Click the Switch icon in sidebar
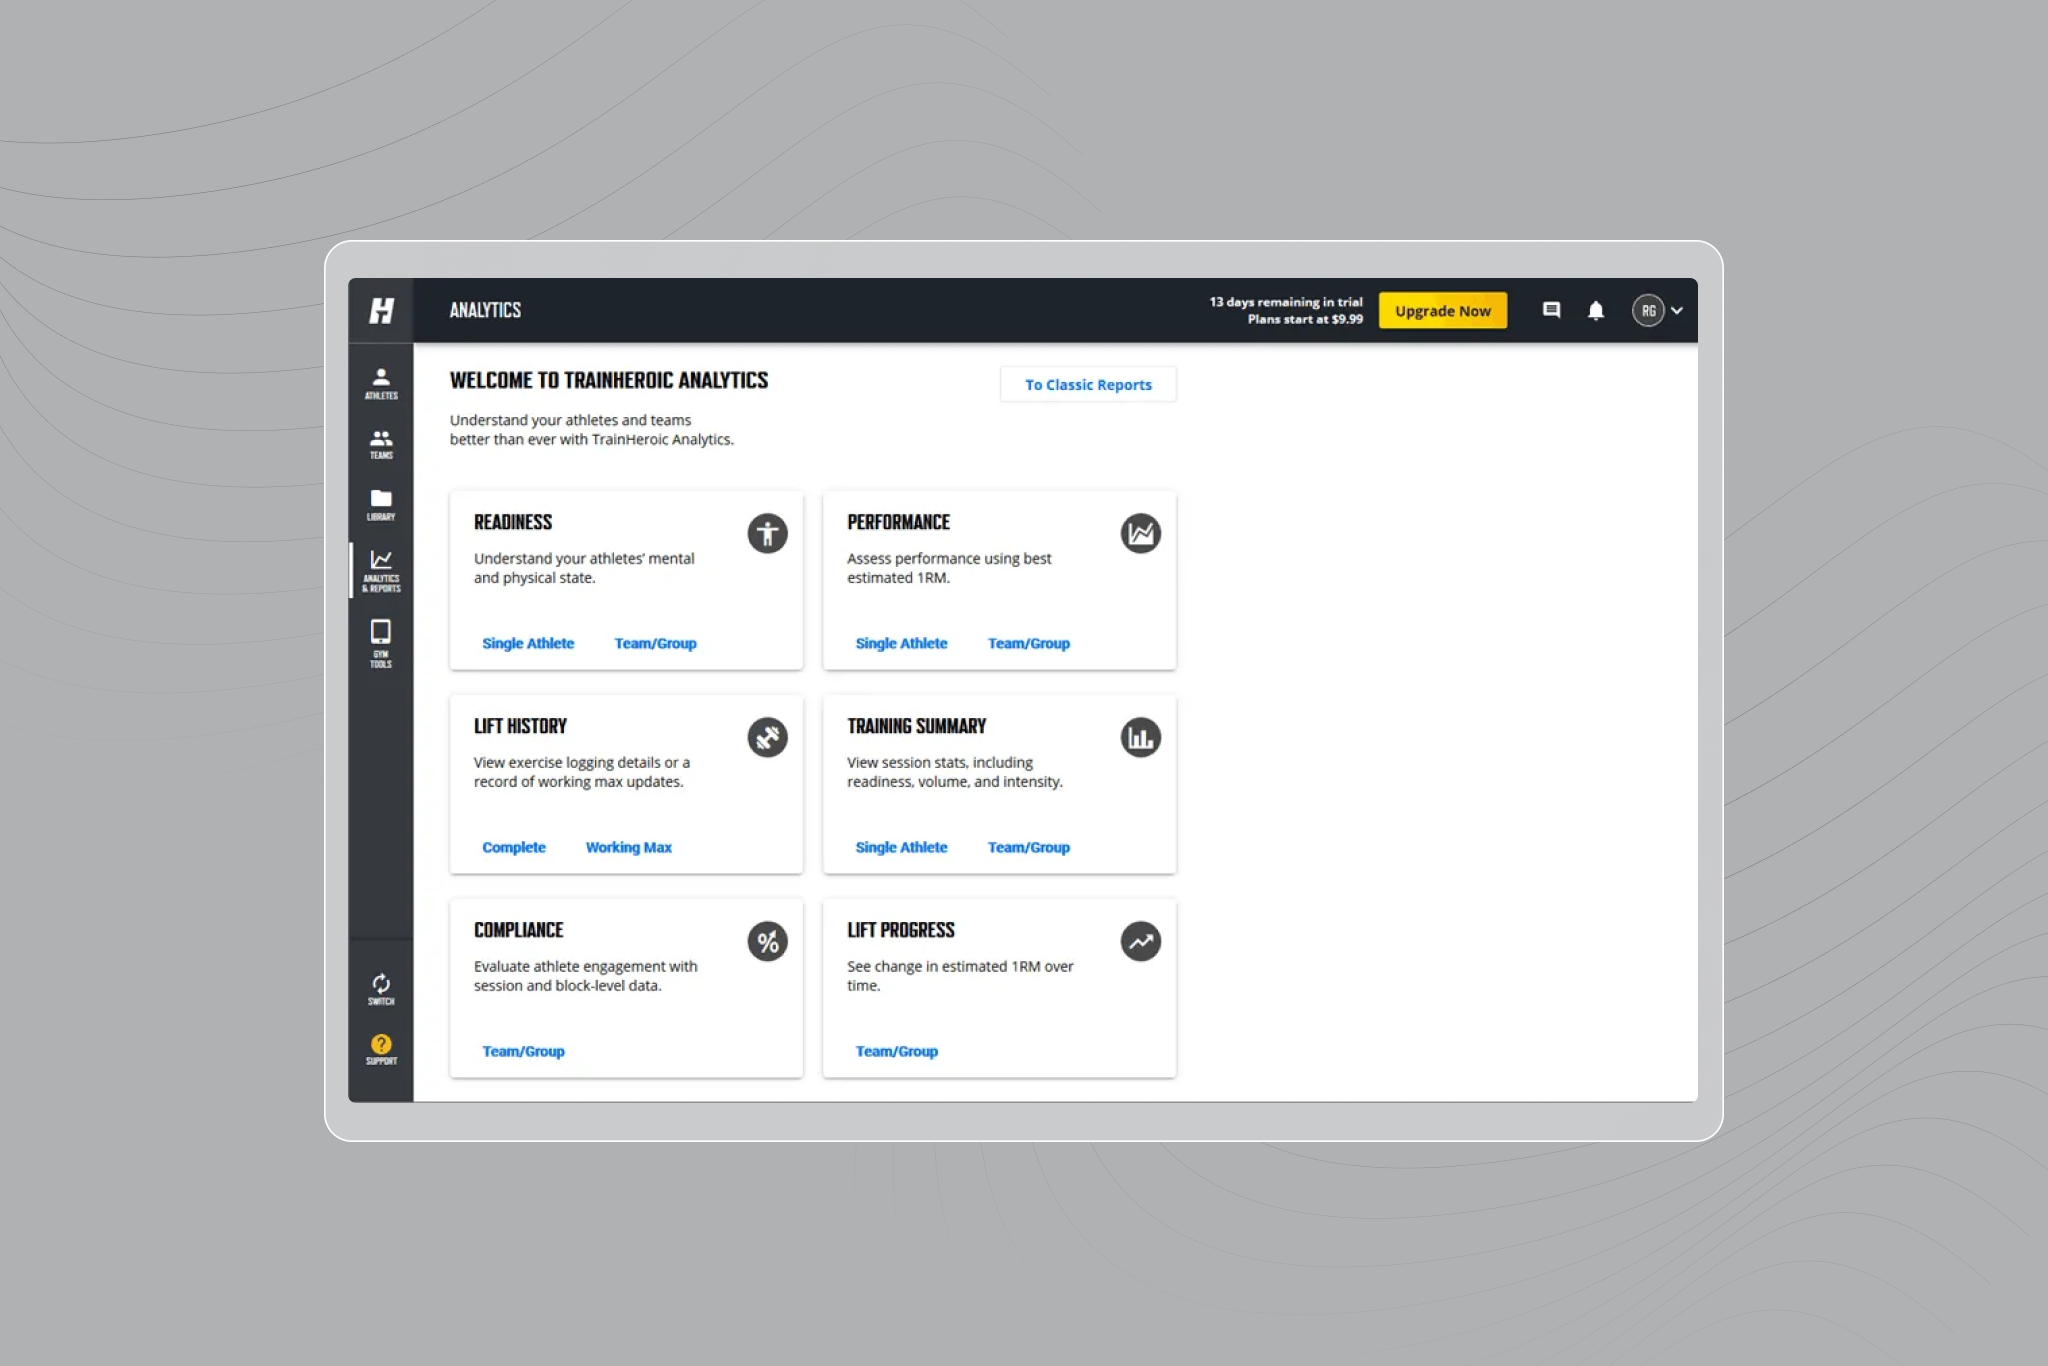 pos(381,989)
